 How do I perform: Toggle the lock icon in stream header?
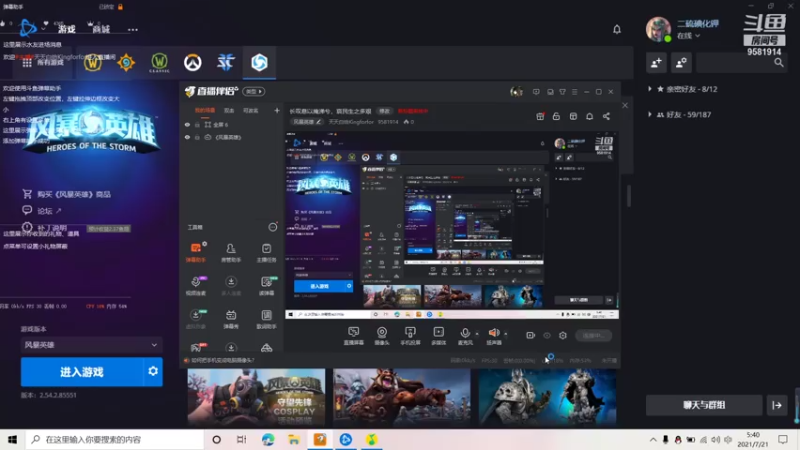coord(556,116)
